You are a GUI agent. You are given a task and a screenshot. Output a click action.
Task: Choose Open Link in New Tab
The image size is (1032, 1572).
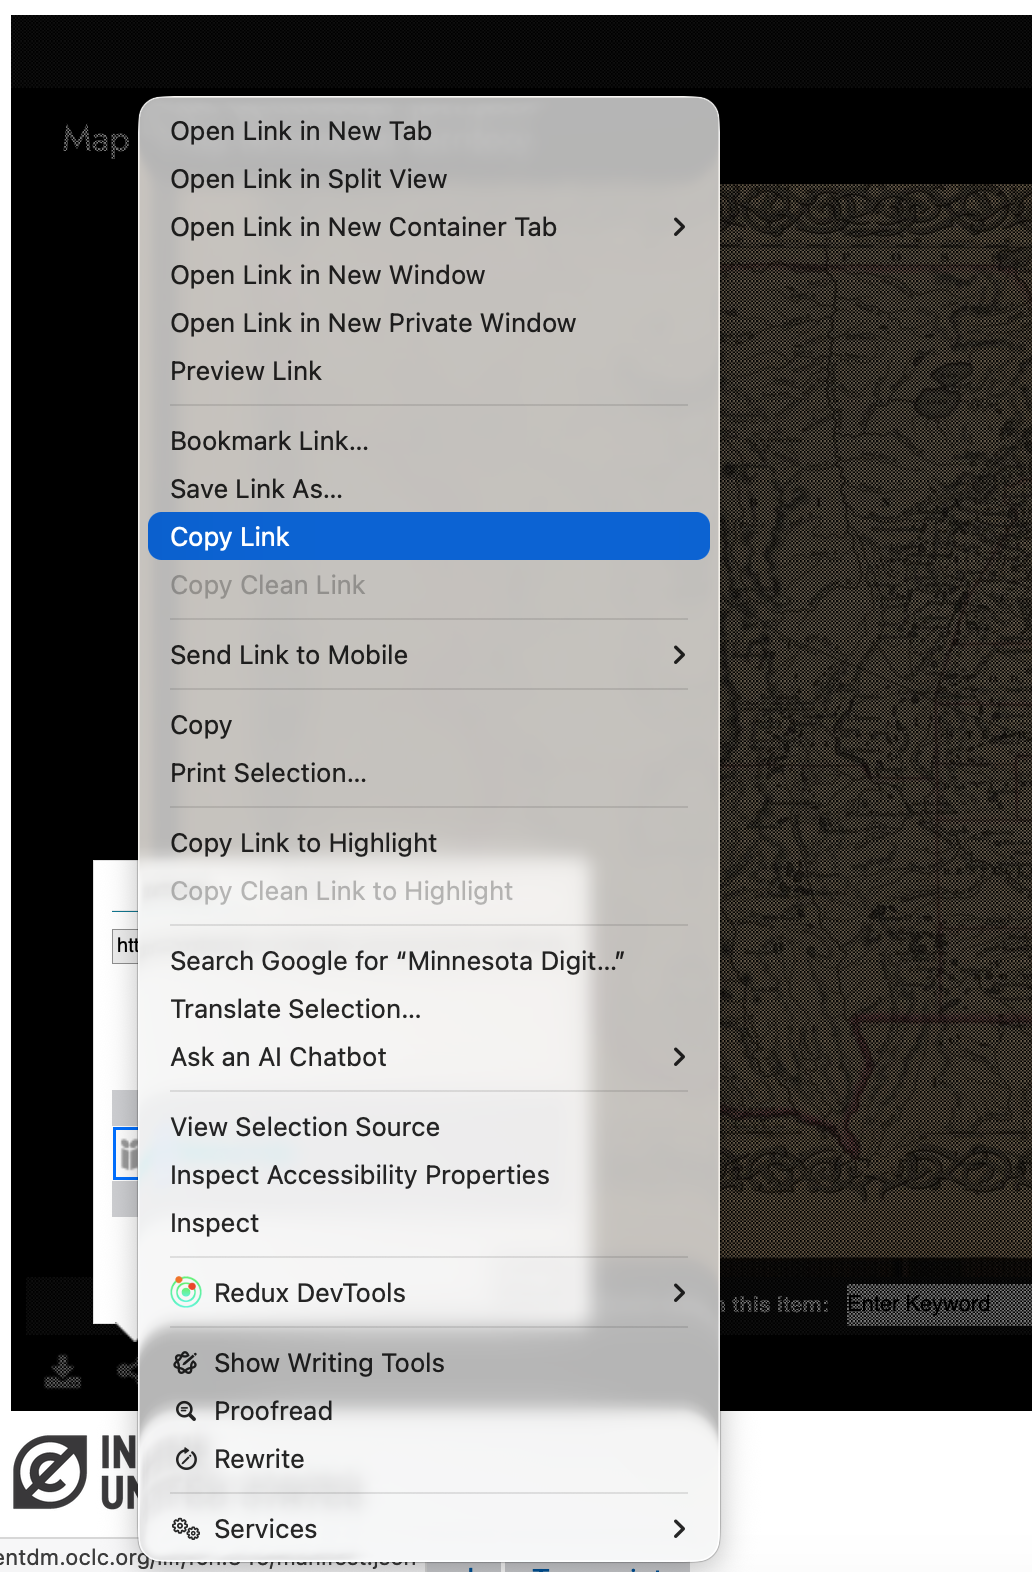point(428,131)
